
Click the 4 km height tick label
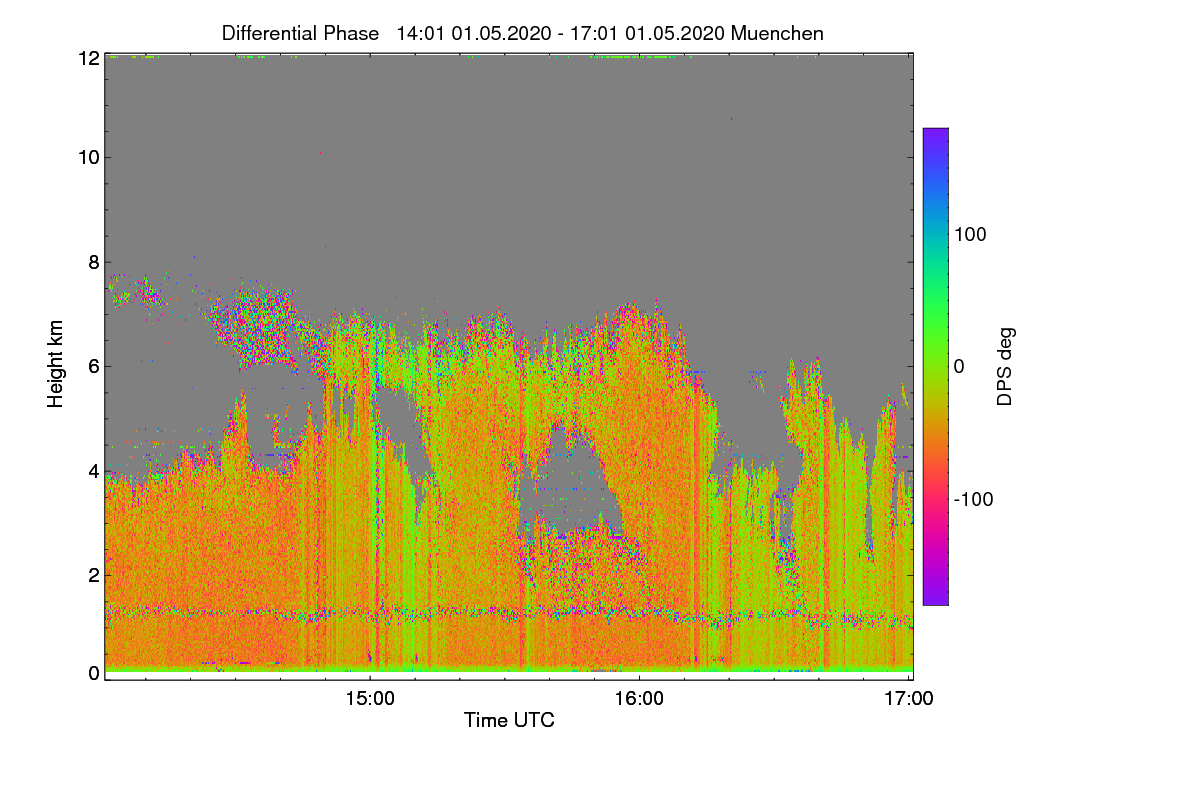point(93,470)
